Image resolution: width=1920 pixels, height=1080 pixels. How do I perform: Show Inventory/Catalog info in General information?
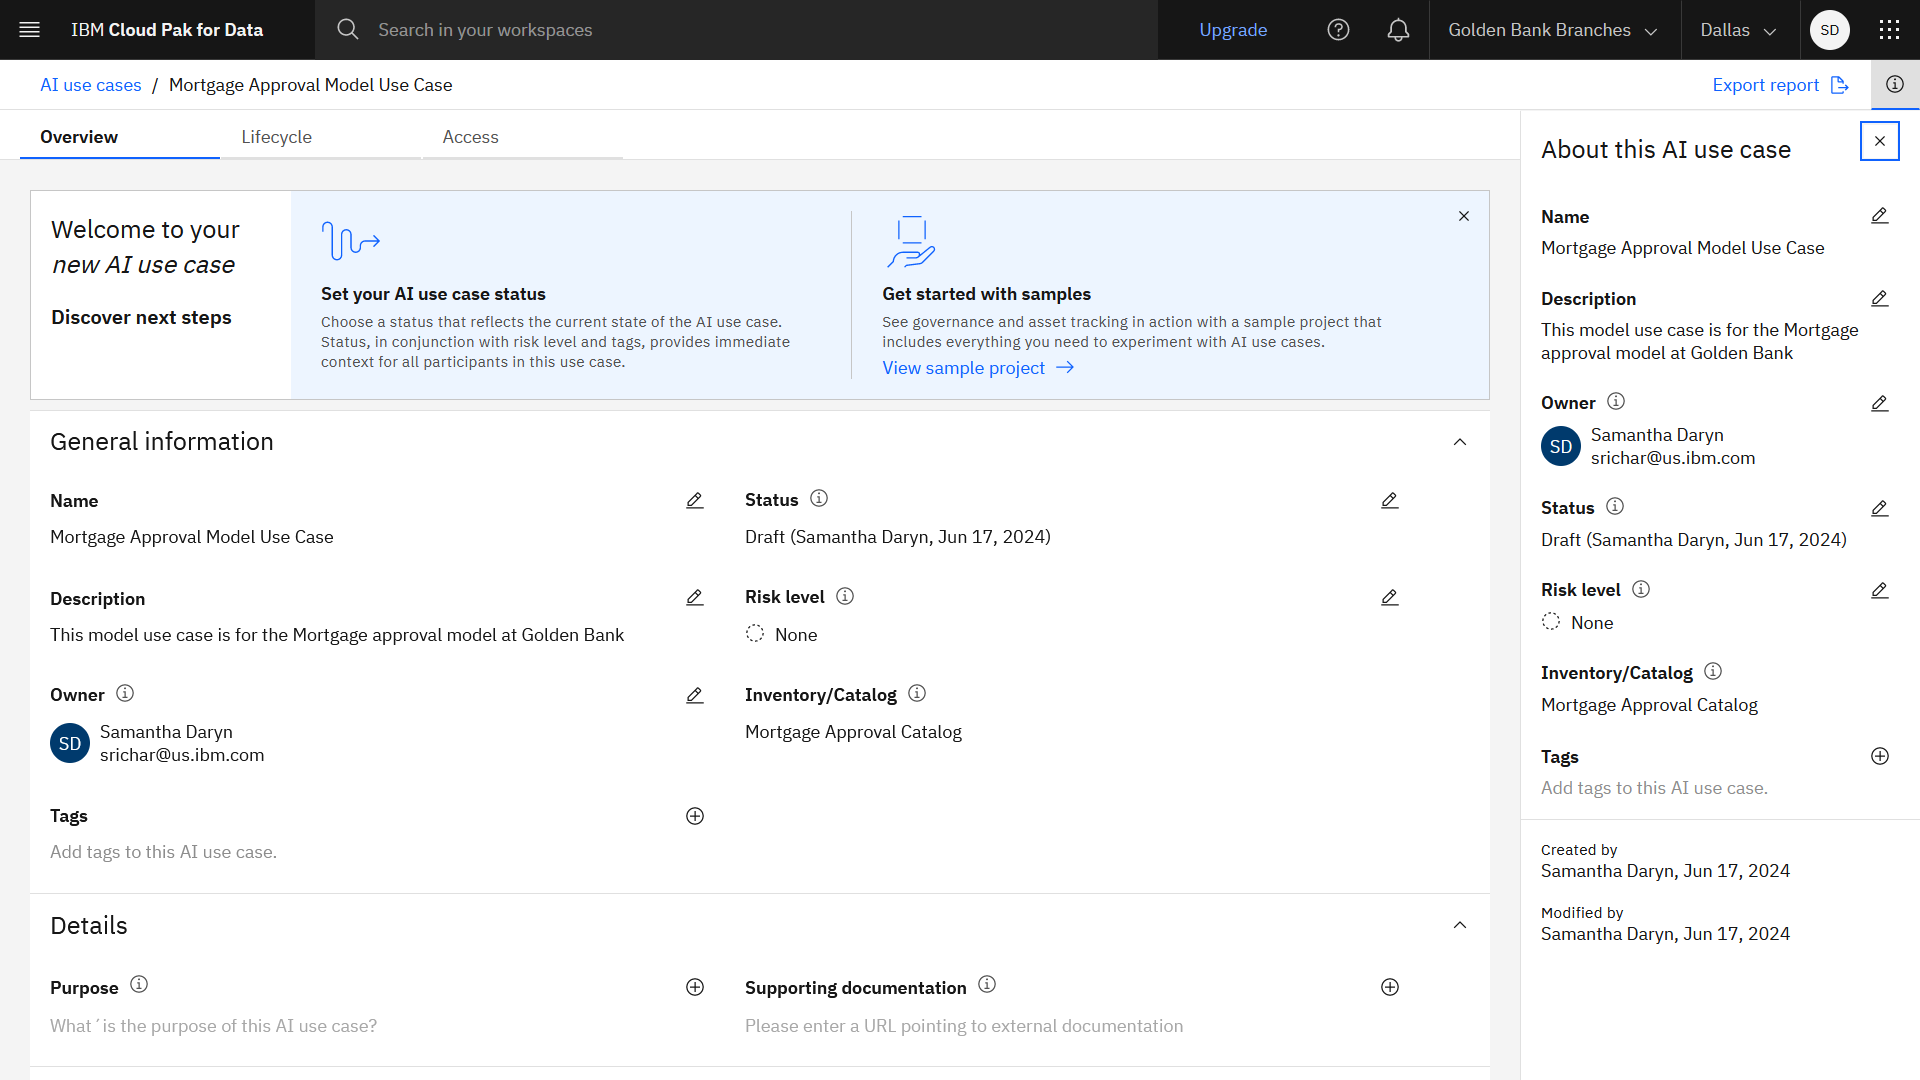(917, 693)
